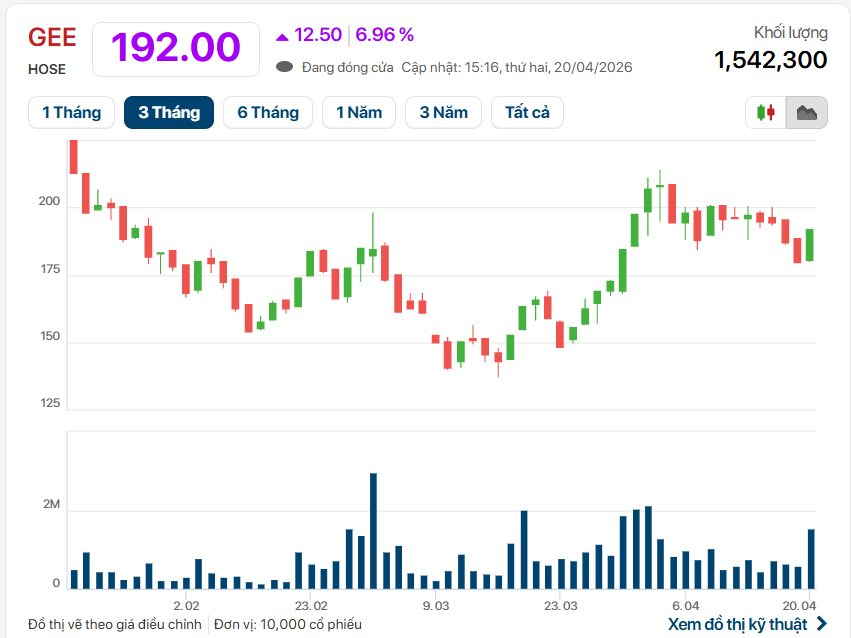Select the 1 Năm time range
Viewport: 851px width, 638px height.
click(359, 113)
